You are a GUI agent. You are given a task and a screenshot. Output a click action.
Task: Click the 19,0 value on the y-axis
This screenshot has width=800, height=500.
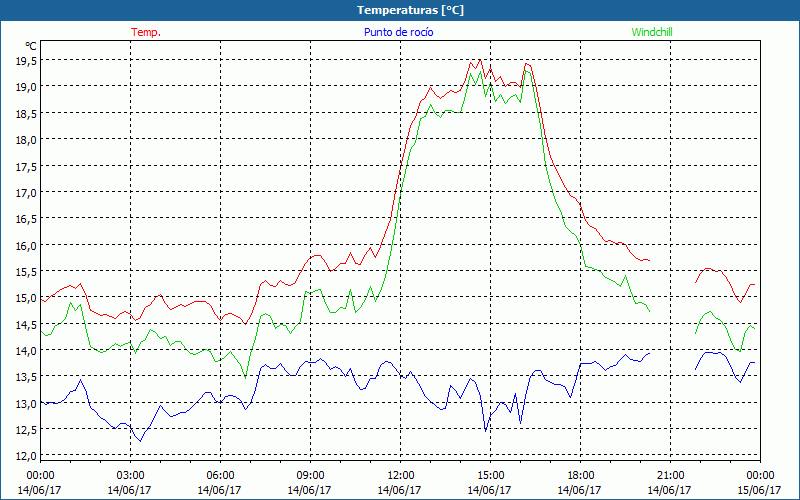27,87
